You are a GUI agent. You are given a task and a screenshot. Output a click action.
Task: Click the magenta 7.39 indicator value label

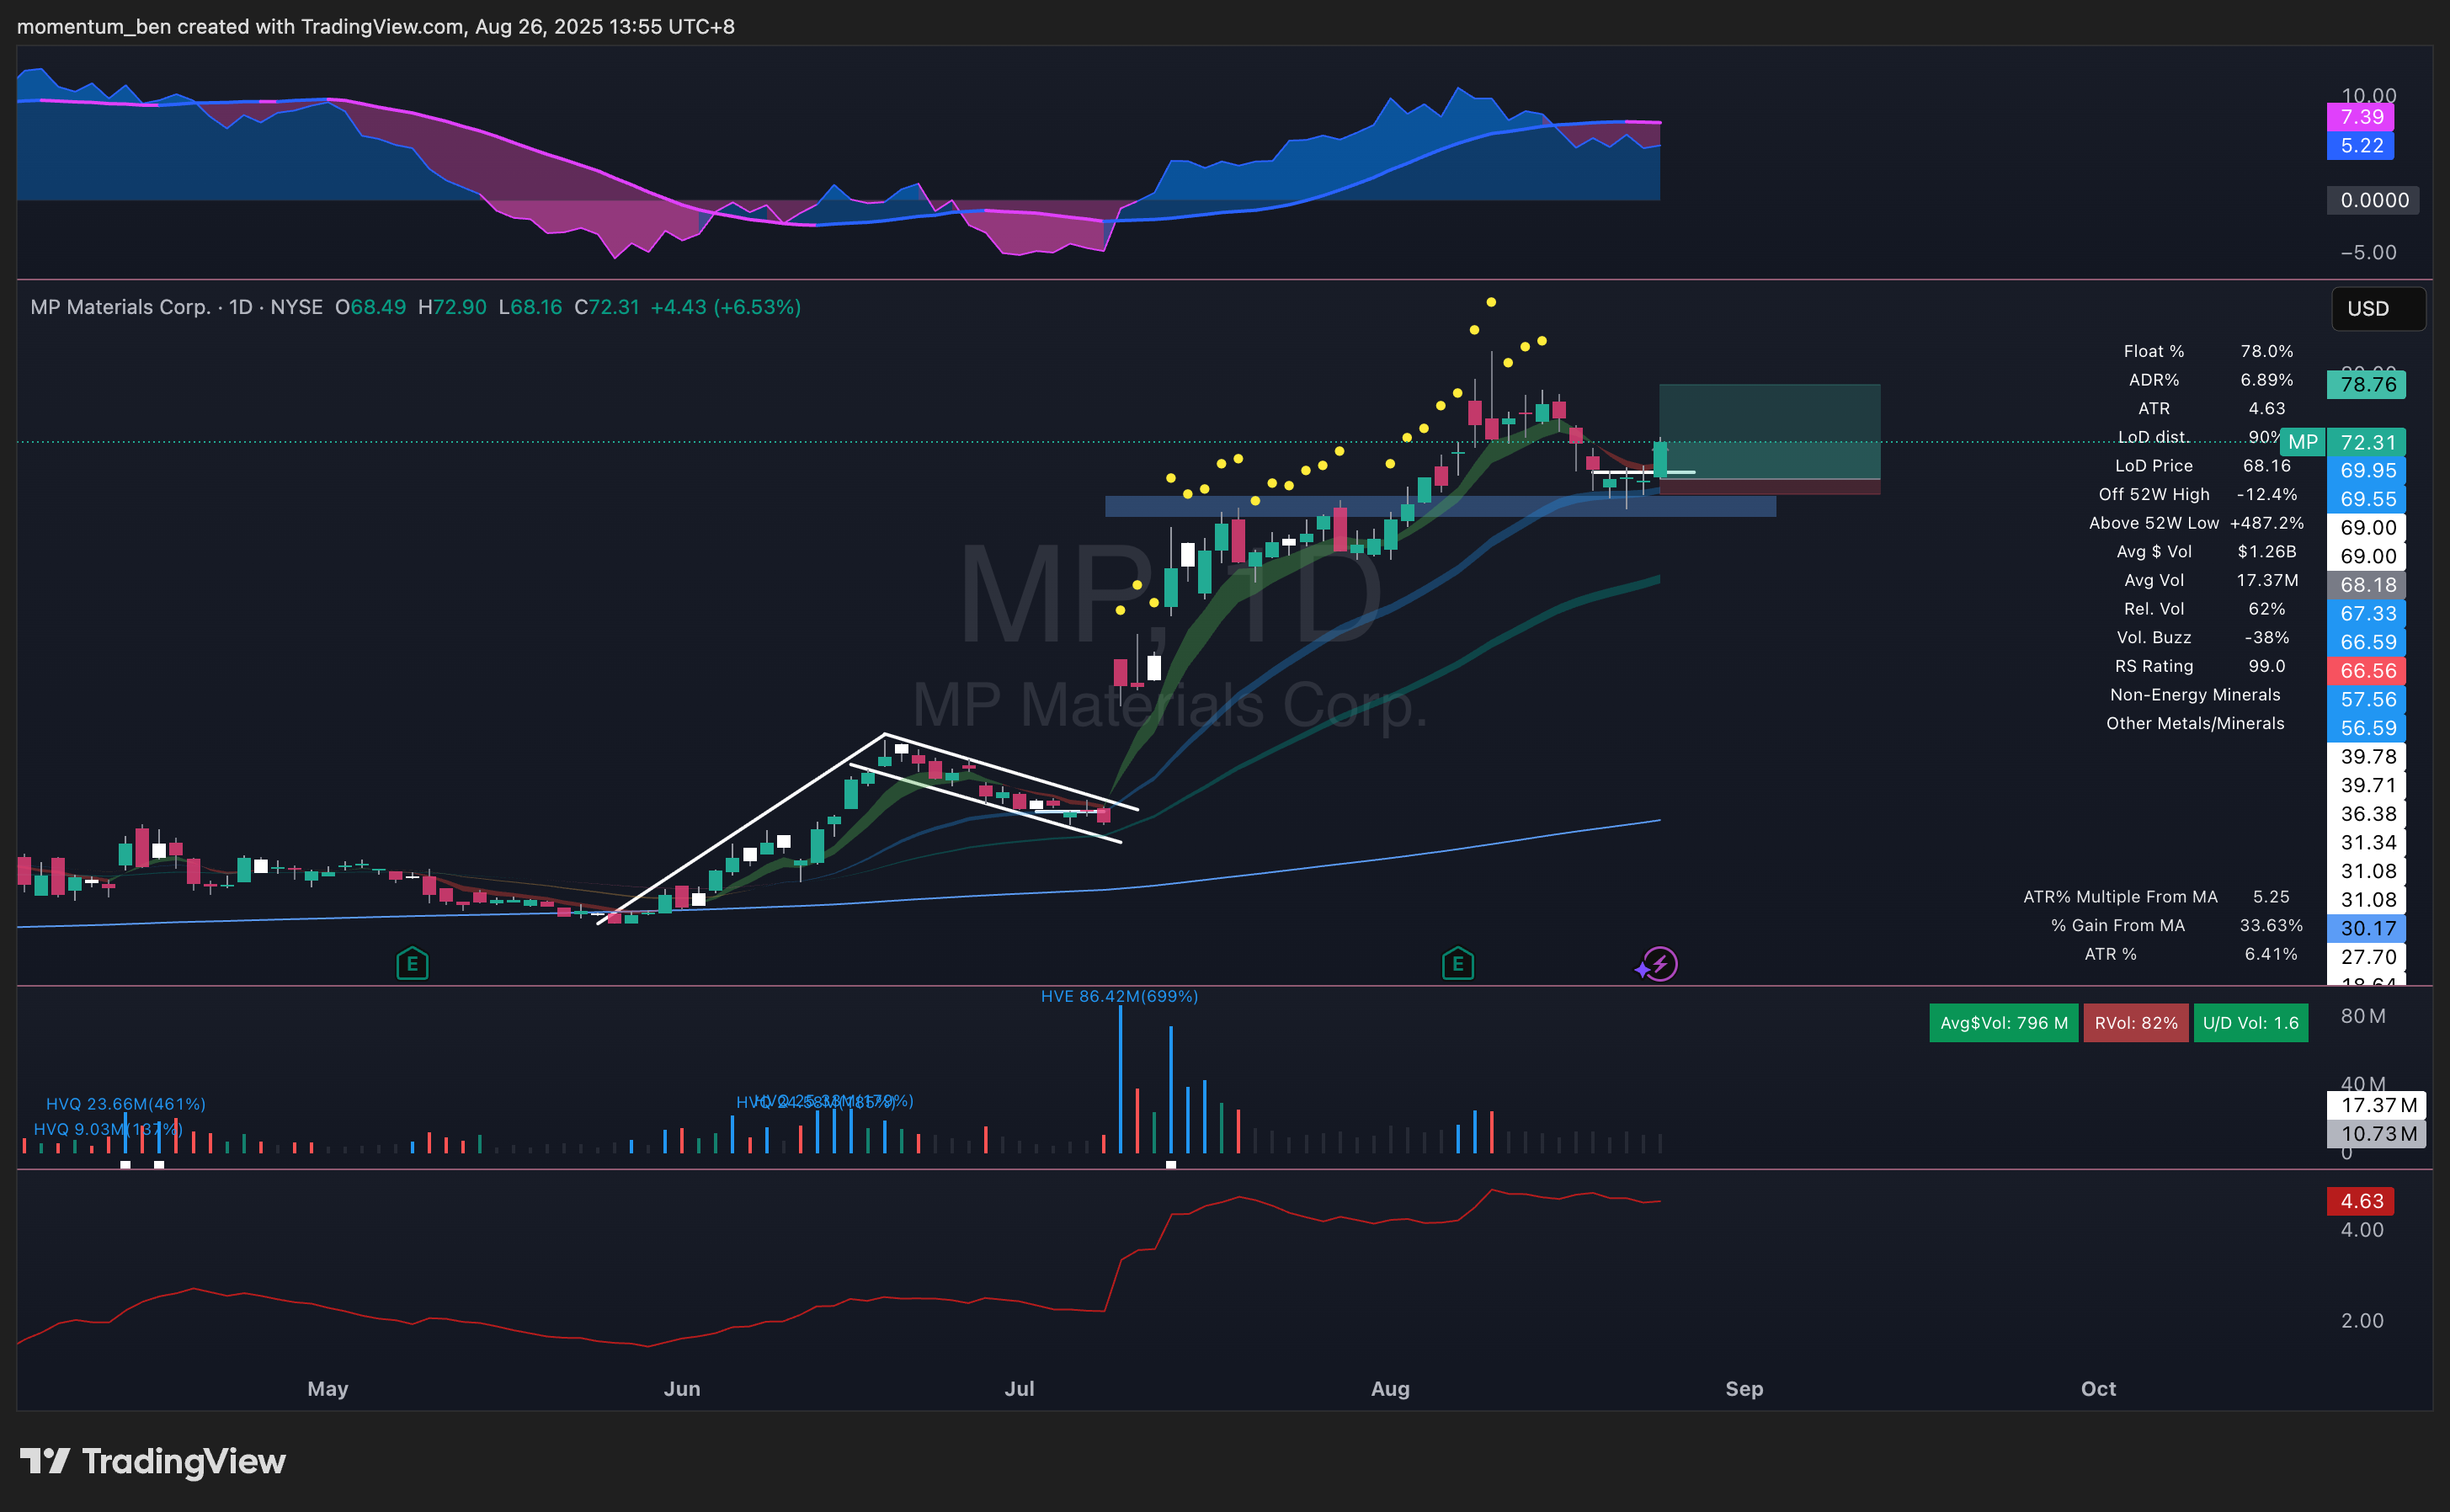(x=2360, y=117)
